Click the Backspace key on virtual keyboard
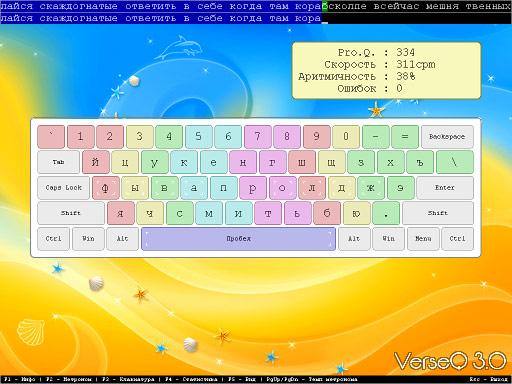The width and height of the screenshot is (512, 384). pyautogui.click(x=447, y=136)
